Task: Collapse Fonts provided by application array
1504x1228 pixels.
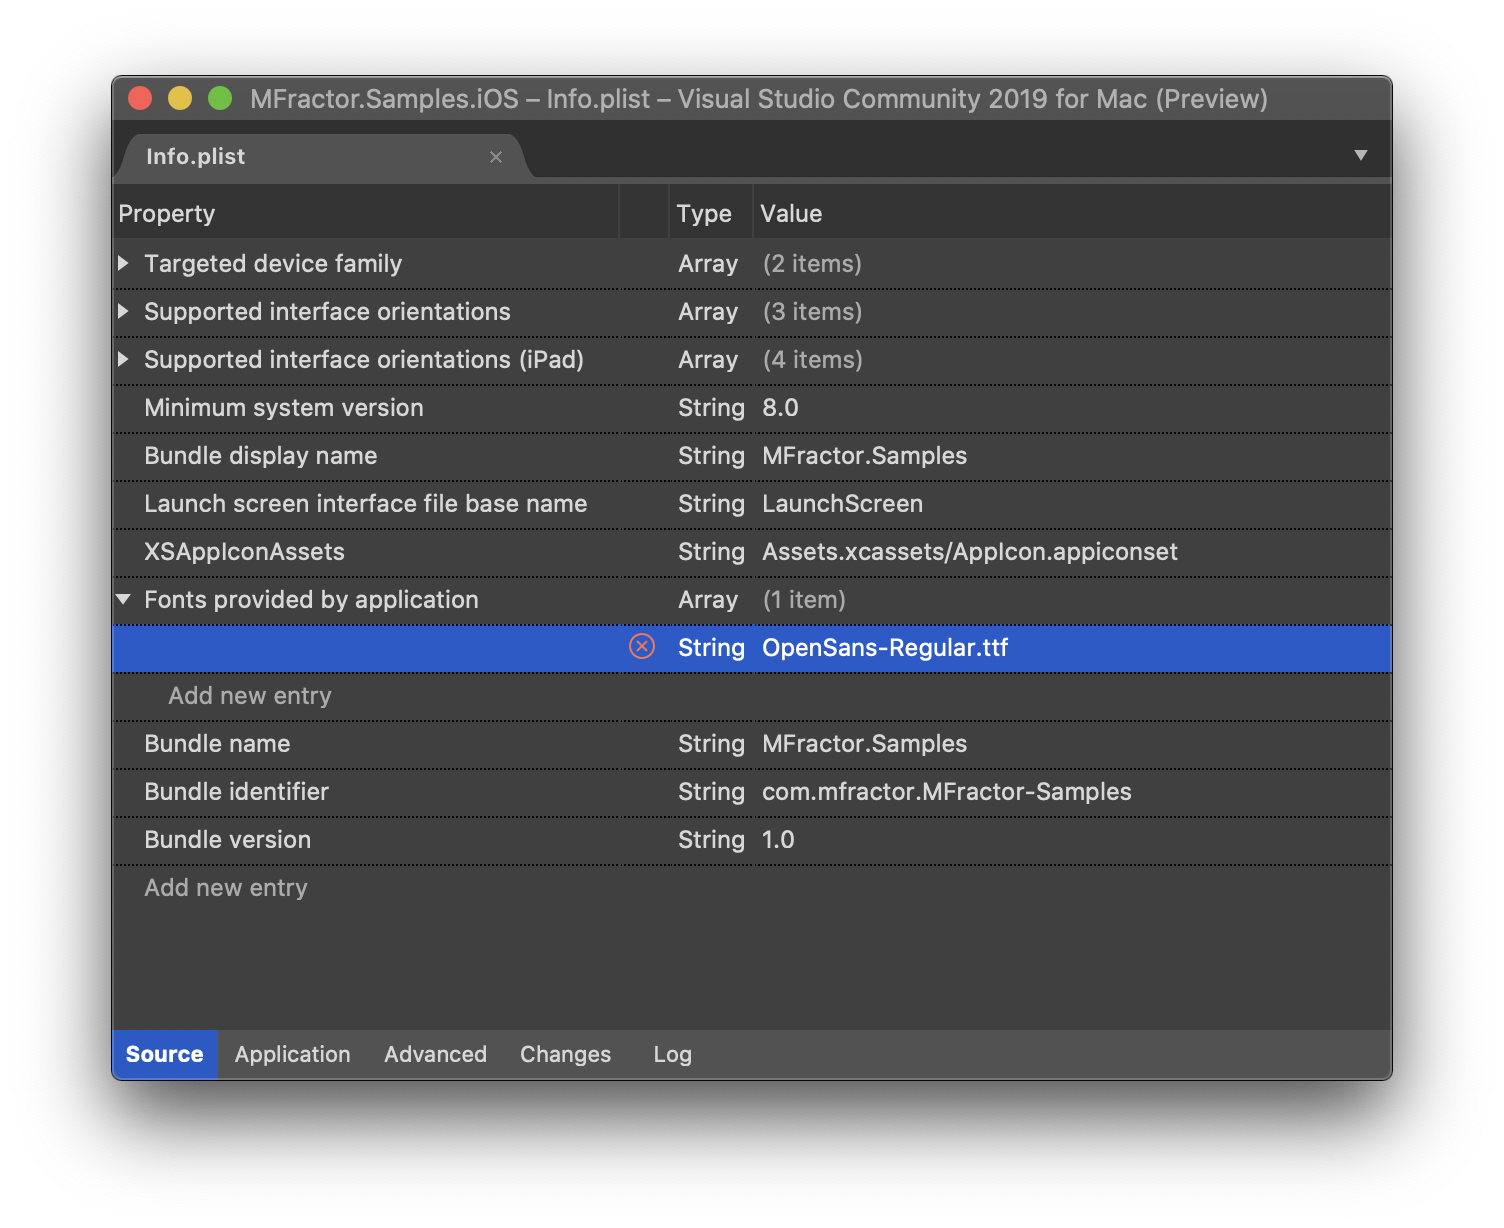Action: pyautogui.click(x=123, y=599)
